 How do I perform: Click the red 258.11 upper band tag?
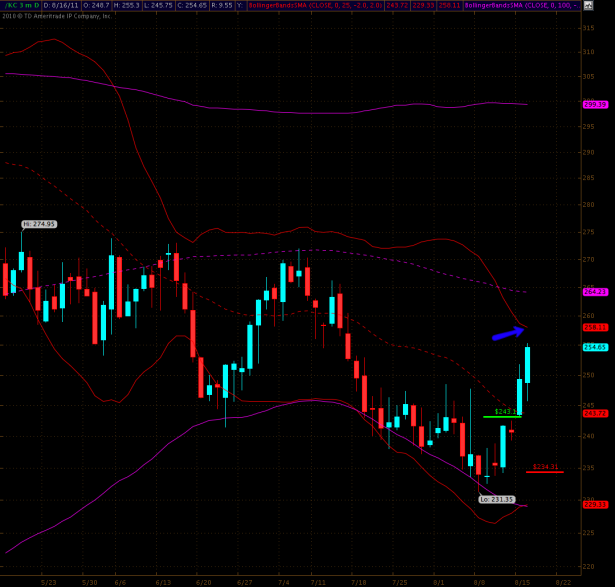595,326
